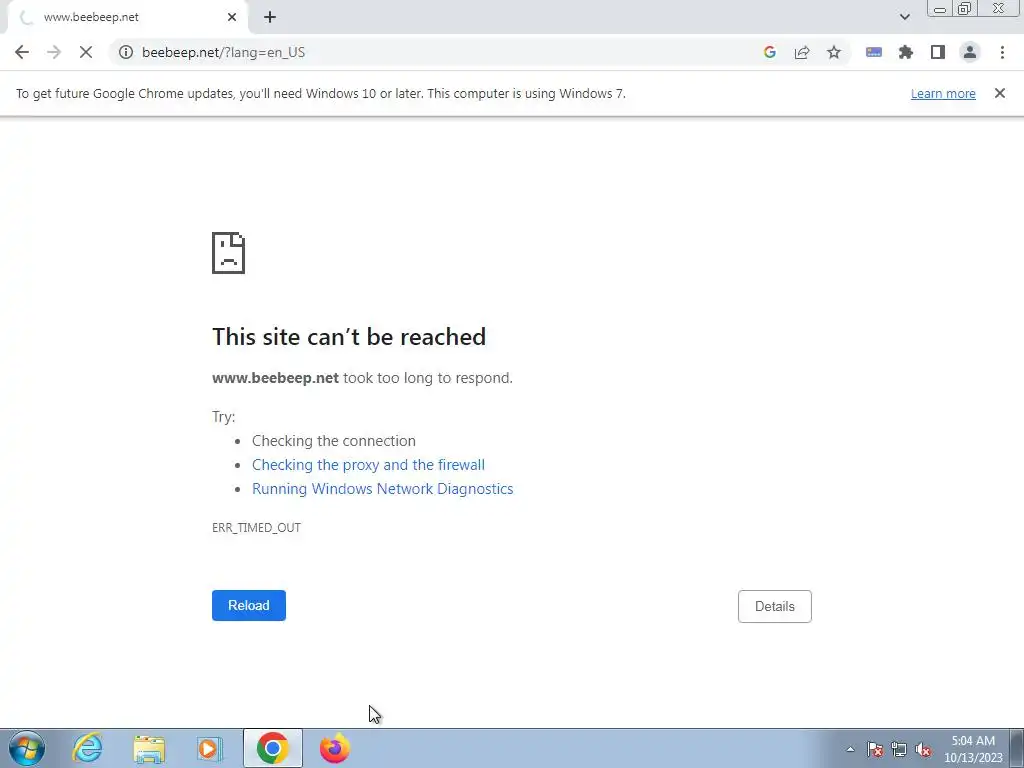Open Windows Media Player from taskbar
Viewport: 1024px width, 768px height.
(209, 748)
